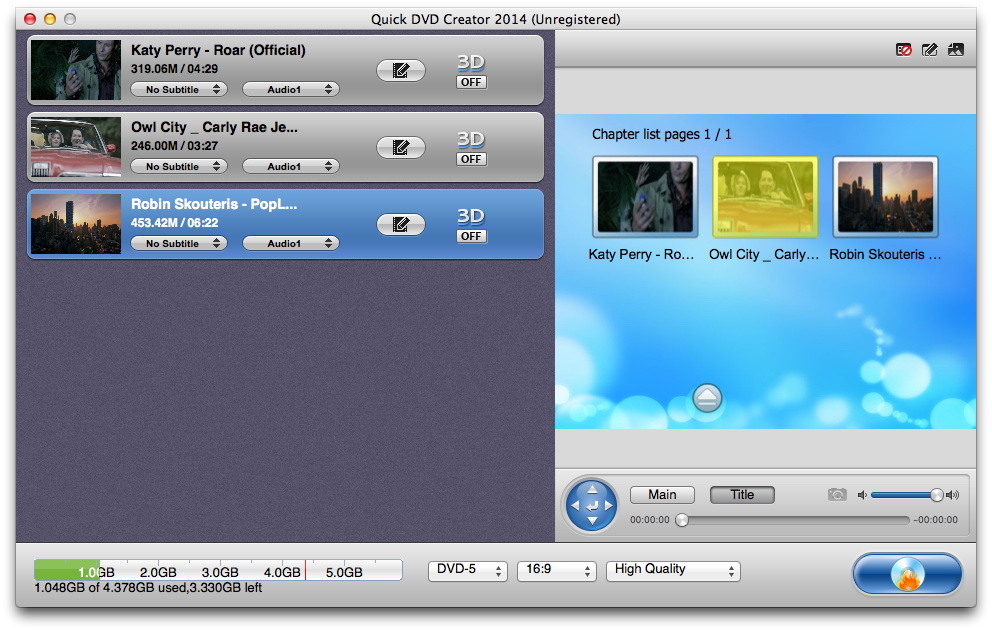Open edit for Katy Perry - Roar video
This screenshot has width=992, height=631.
point(400,70)
